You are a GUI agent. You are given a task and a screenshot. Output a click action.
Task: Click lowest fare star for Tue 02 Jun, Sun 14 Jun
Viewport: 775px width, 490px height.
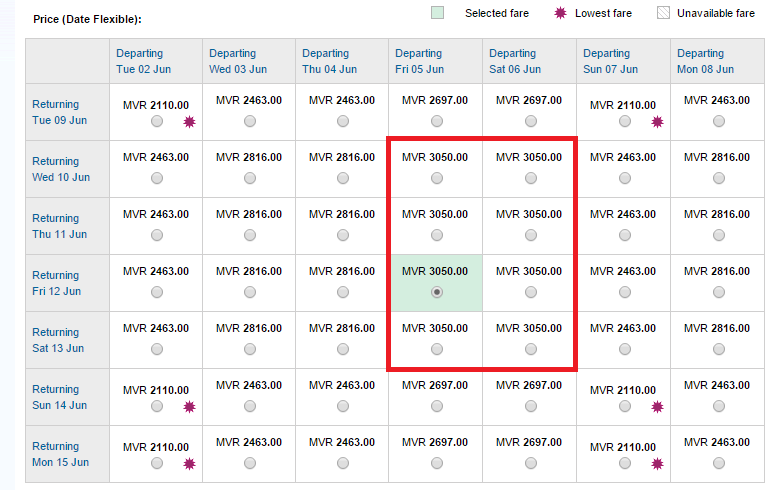coord(189,407)
